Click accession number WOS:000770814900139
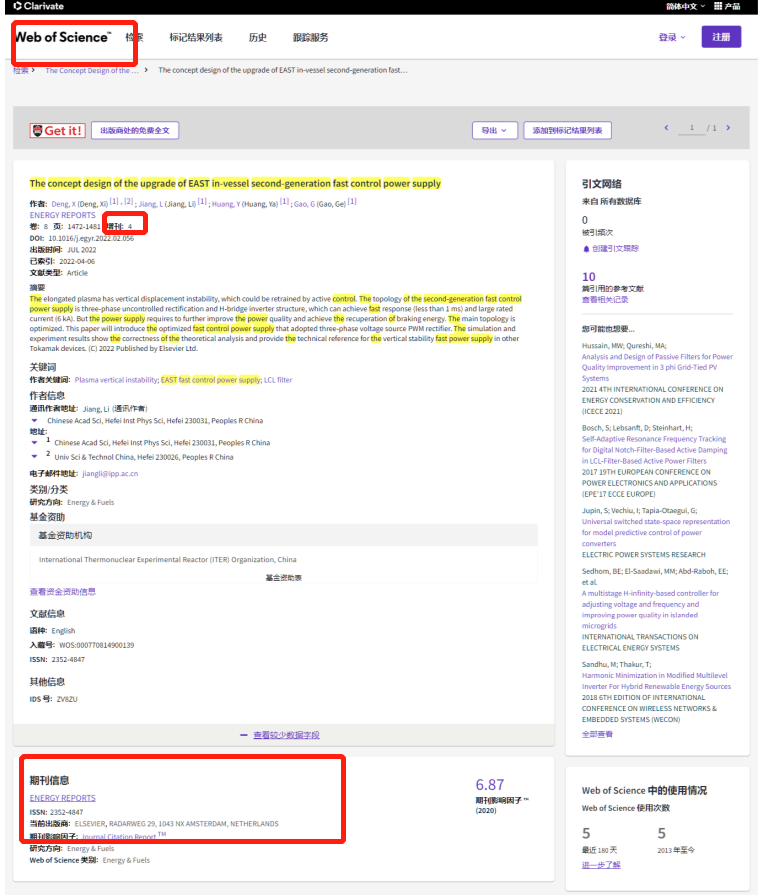The image size is (773, 895). pyautogui.click(x=96, y=646)
